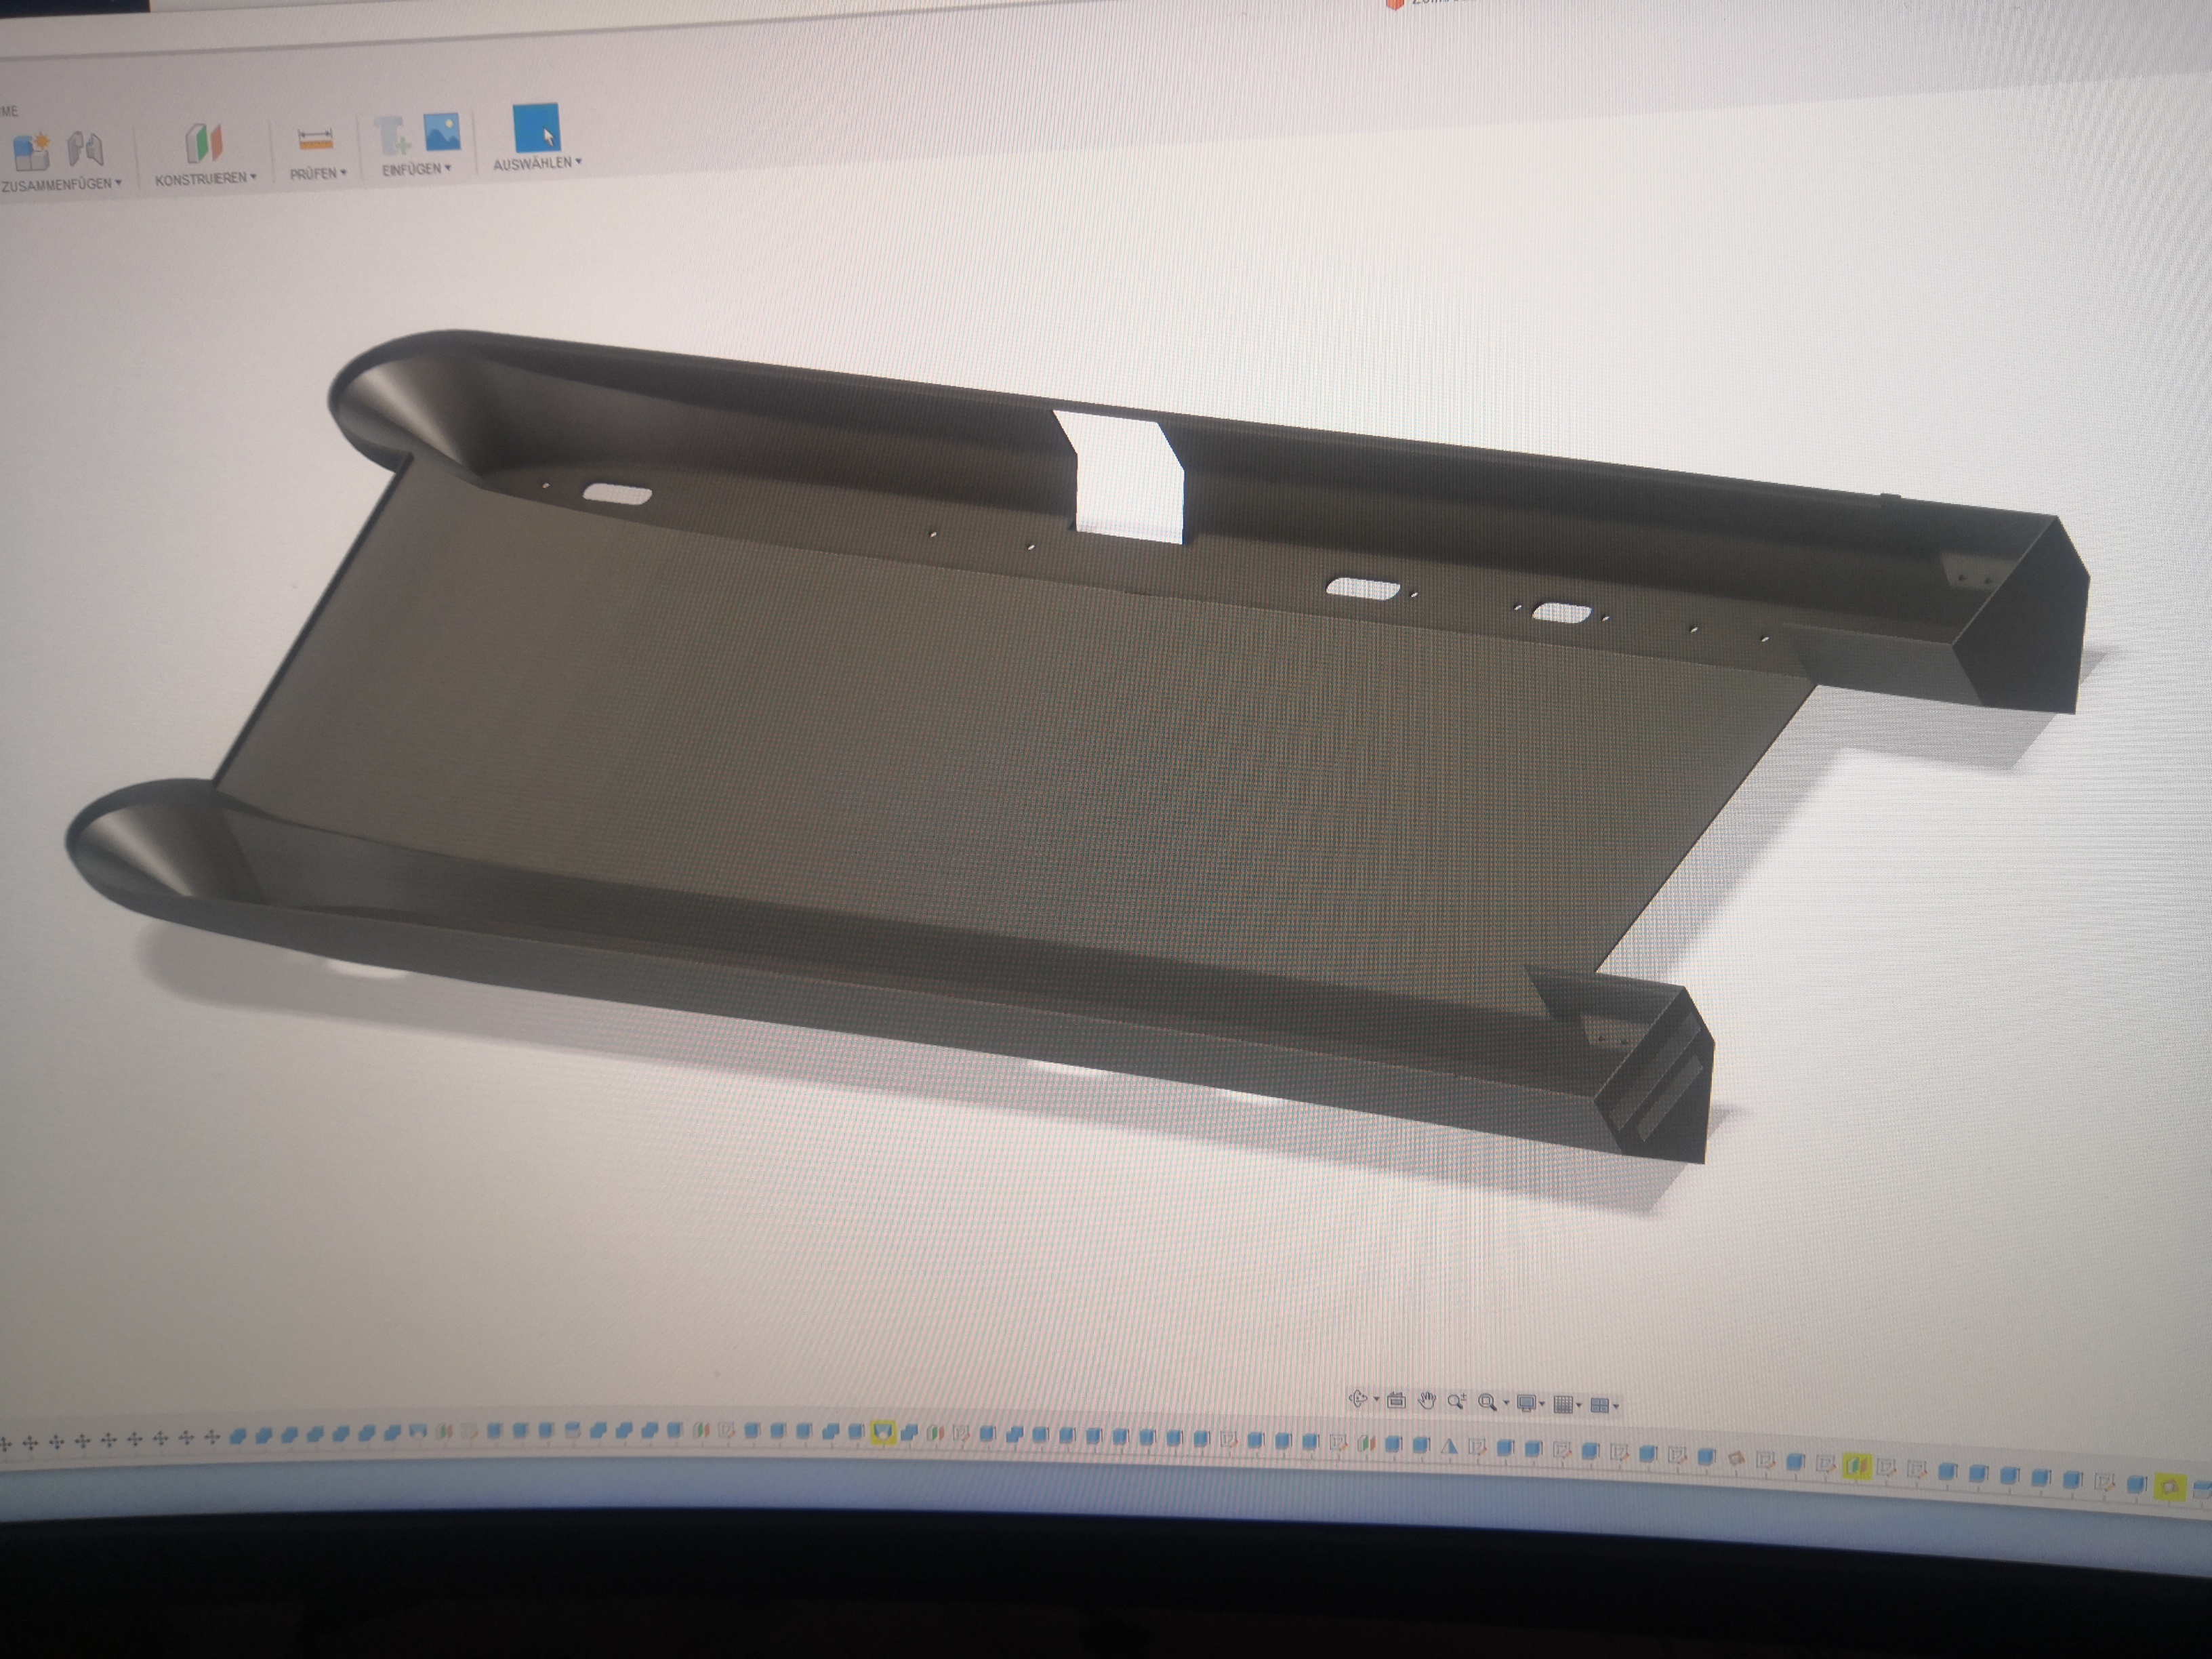Open the Viewports layout icon
The width and height of the screenshot is (2212, 1659).
(1599, 1406)
